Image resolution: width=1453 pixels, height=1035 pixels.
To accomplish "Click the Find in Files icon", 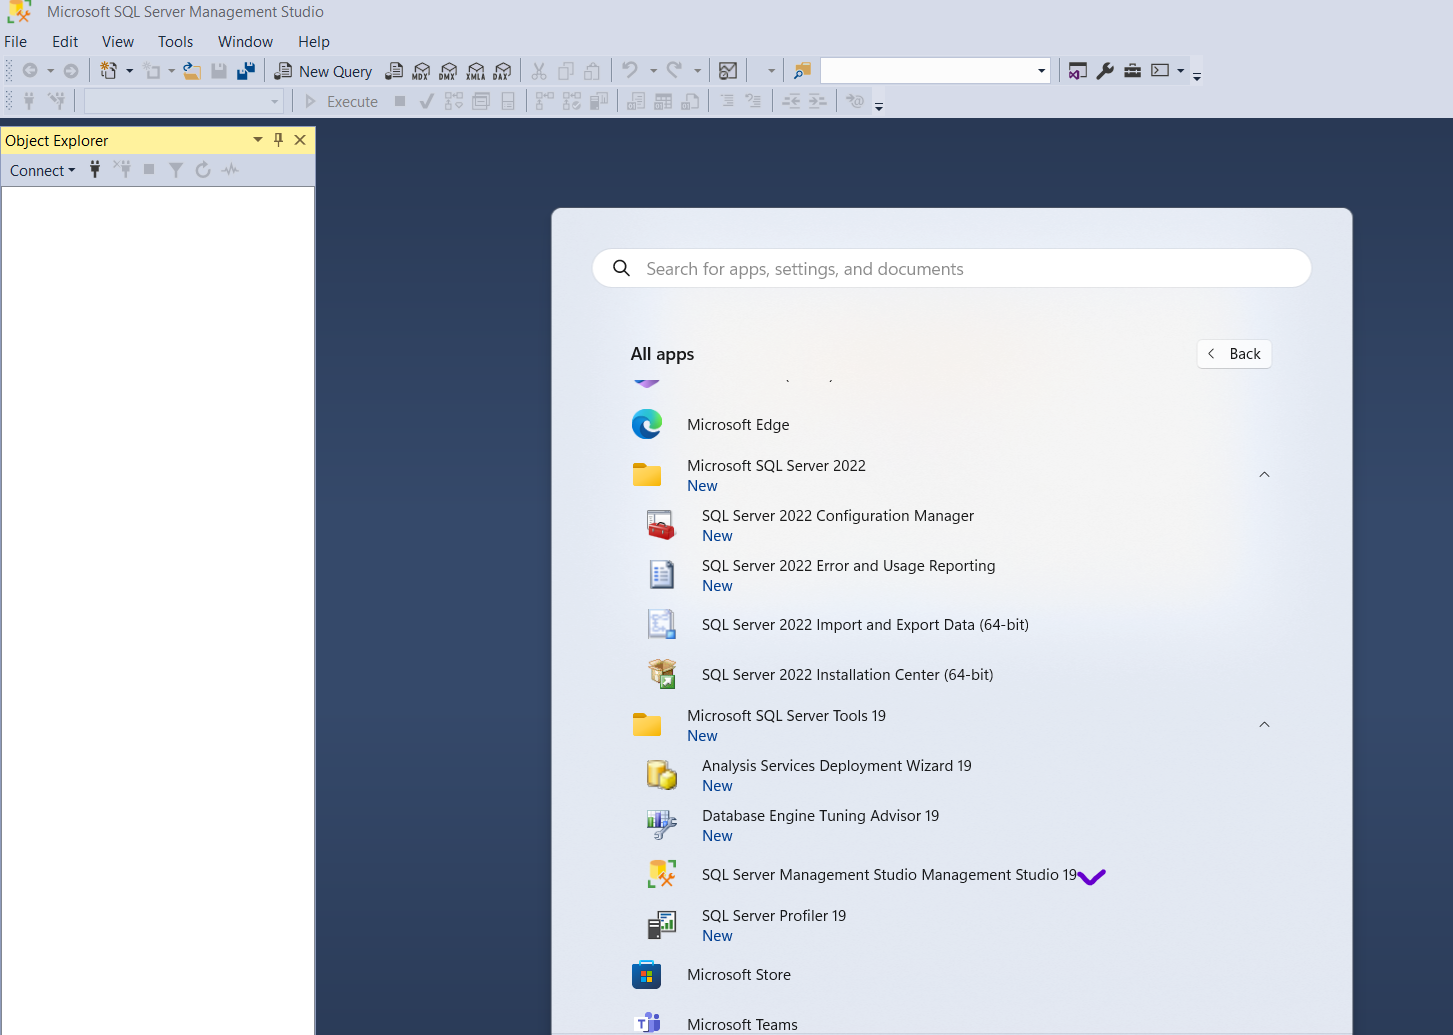I will pyautogui.click(x=802, y=71).
